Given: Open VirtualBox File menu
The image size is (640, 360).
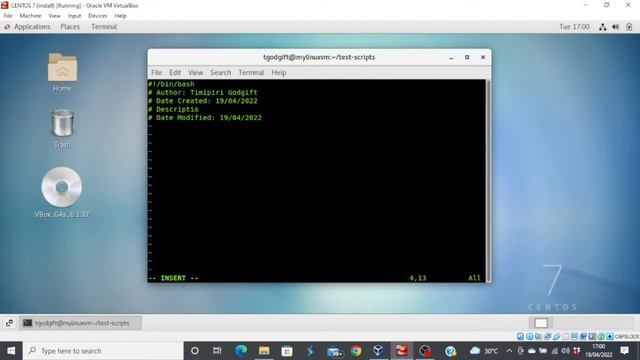Looking at the screenshot, I should point(8,16).
